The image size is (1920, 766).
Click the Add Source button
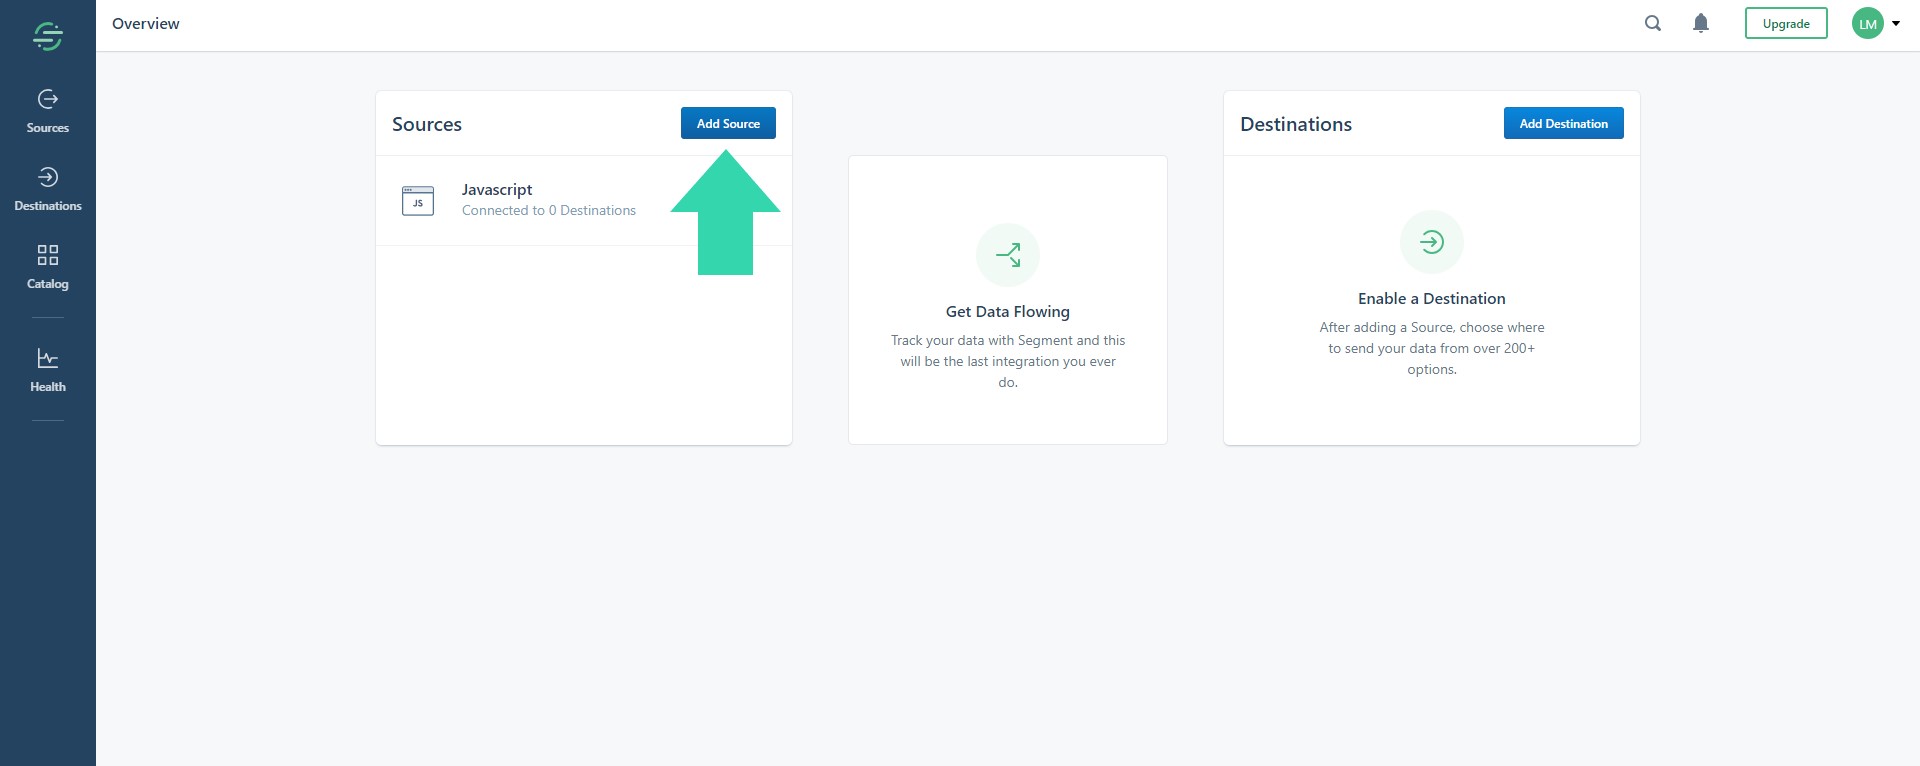[x=728, y=123]
